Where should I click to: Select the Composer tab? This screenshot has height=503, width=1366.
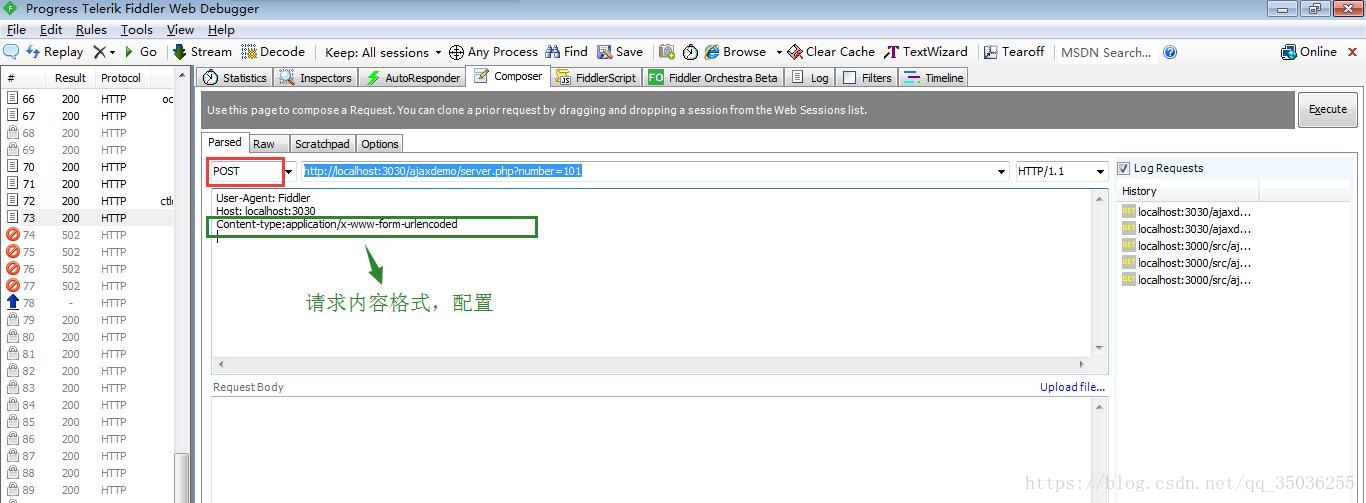(508, 76)
